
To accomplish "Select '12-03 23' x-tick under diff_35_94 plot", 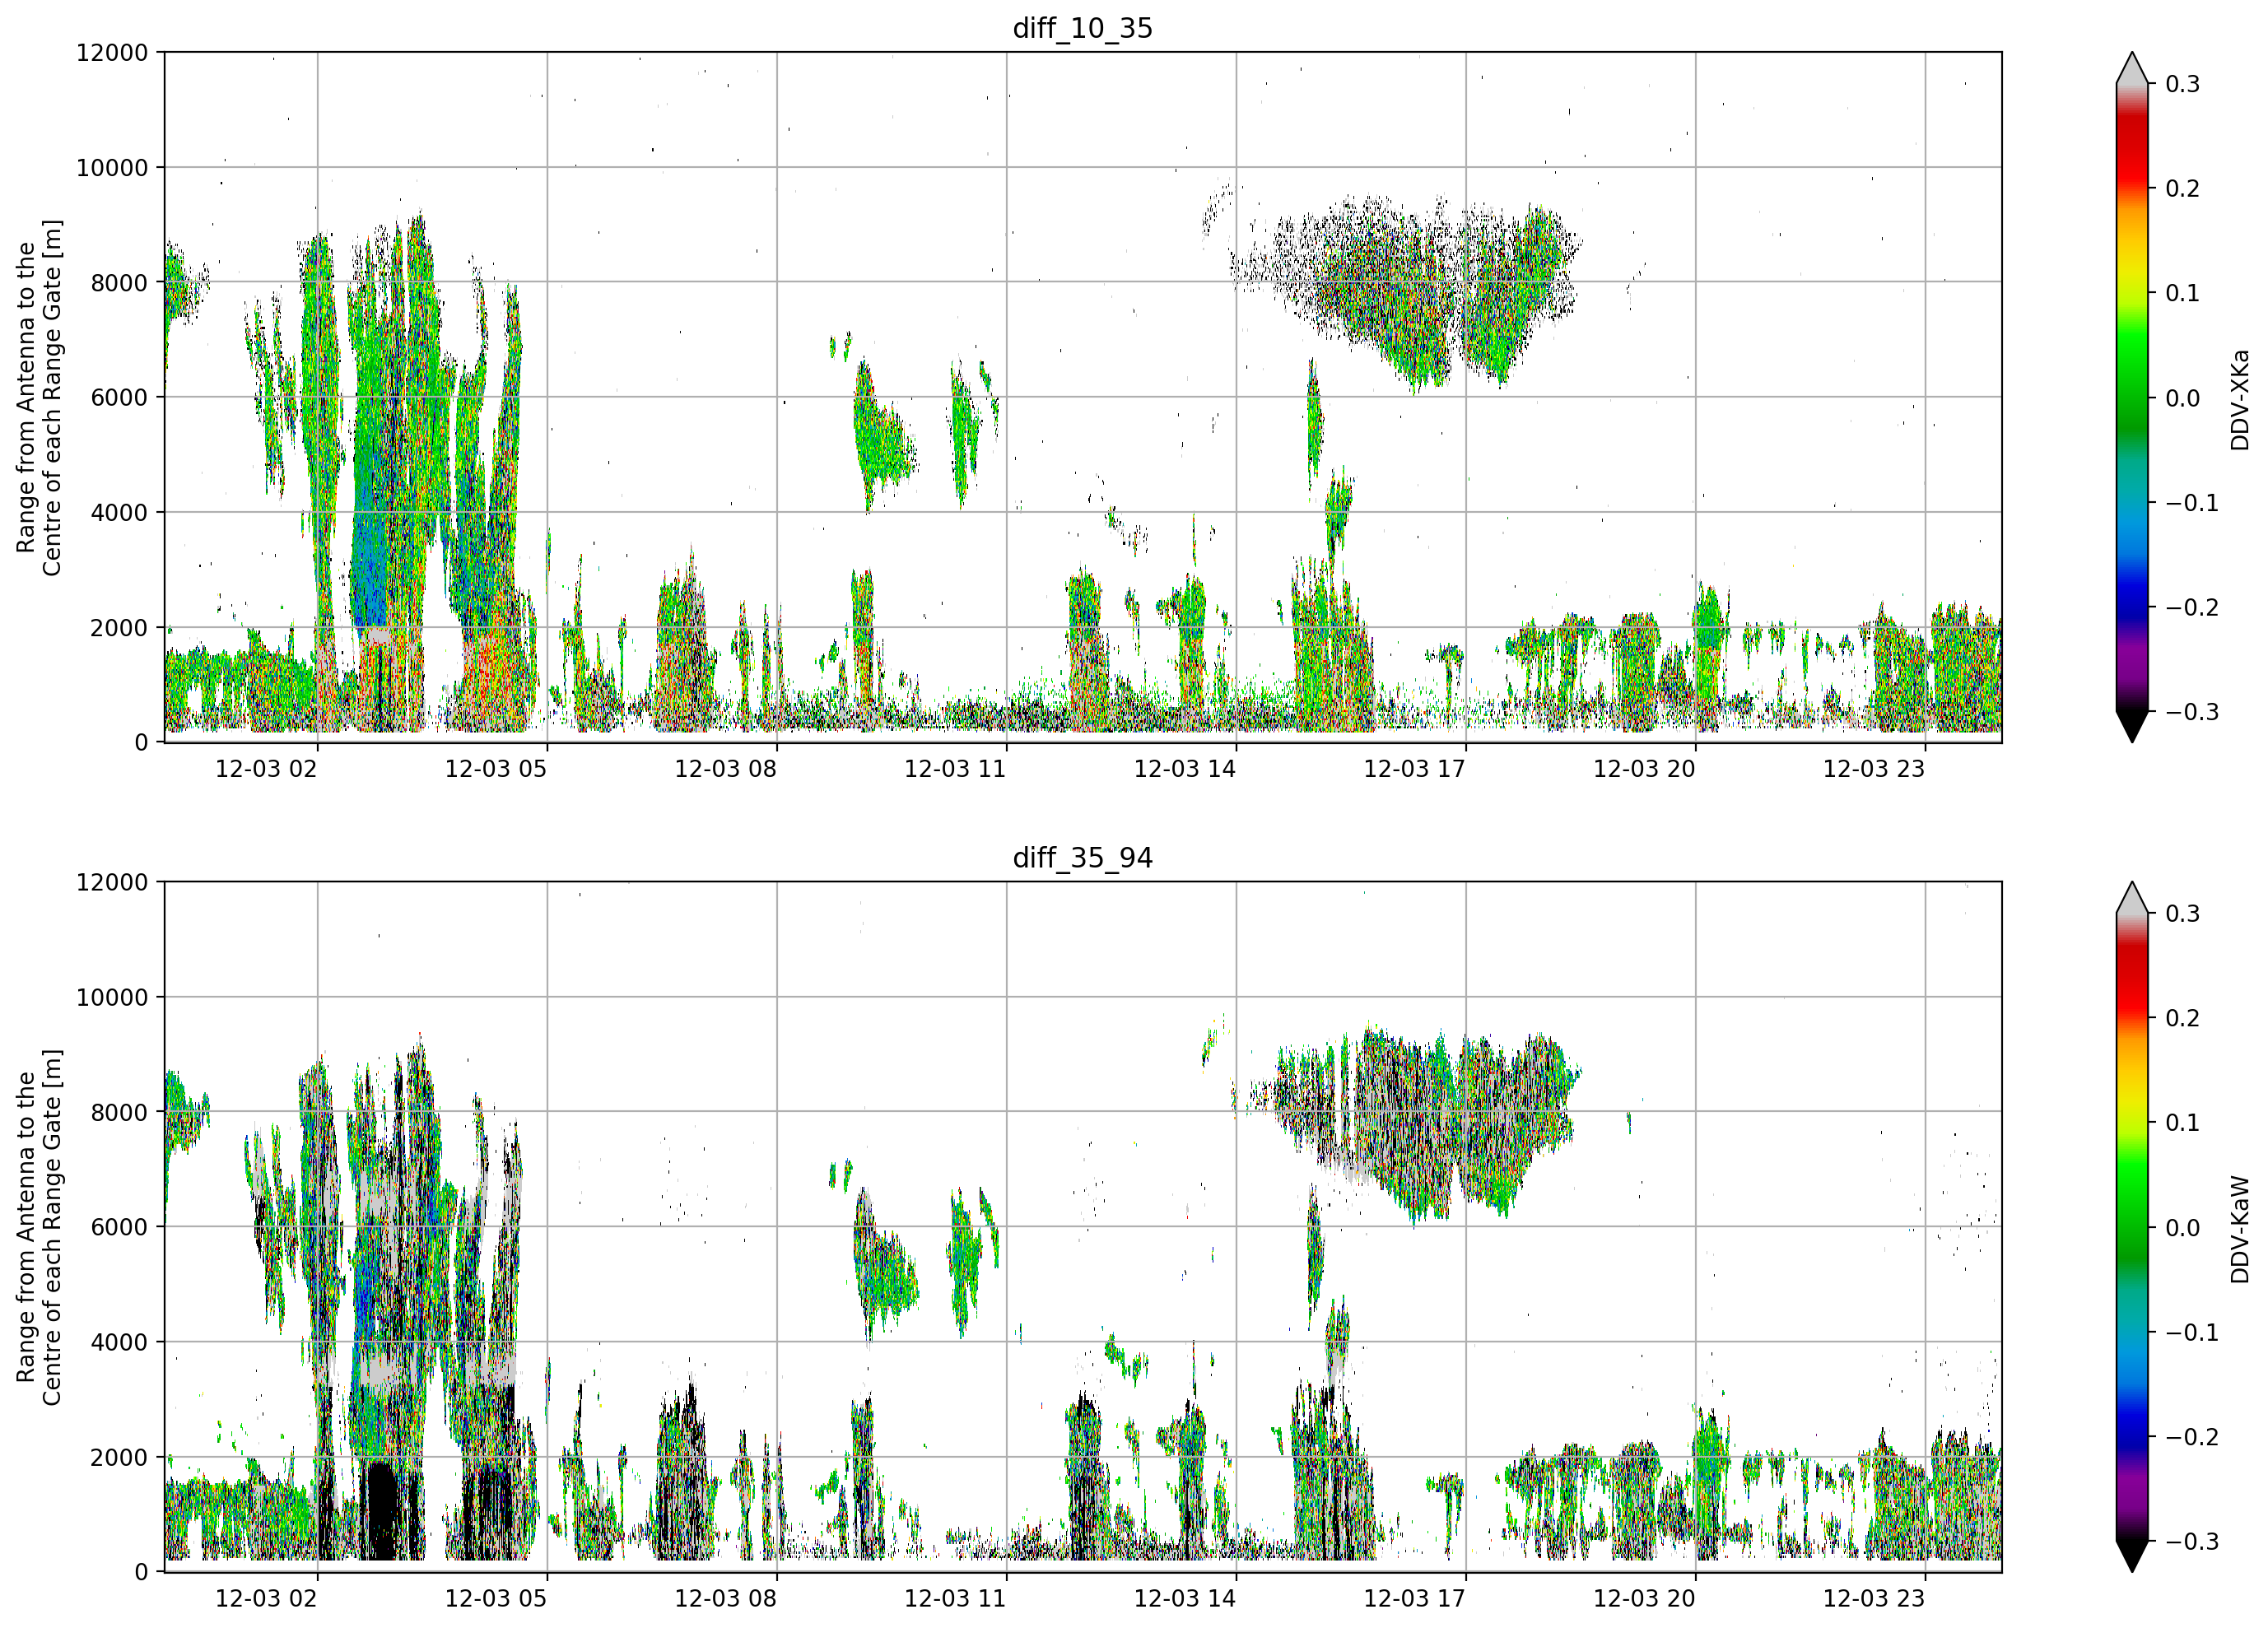I will pyautogui.click(x=1874, y=1599).
